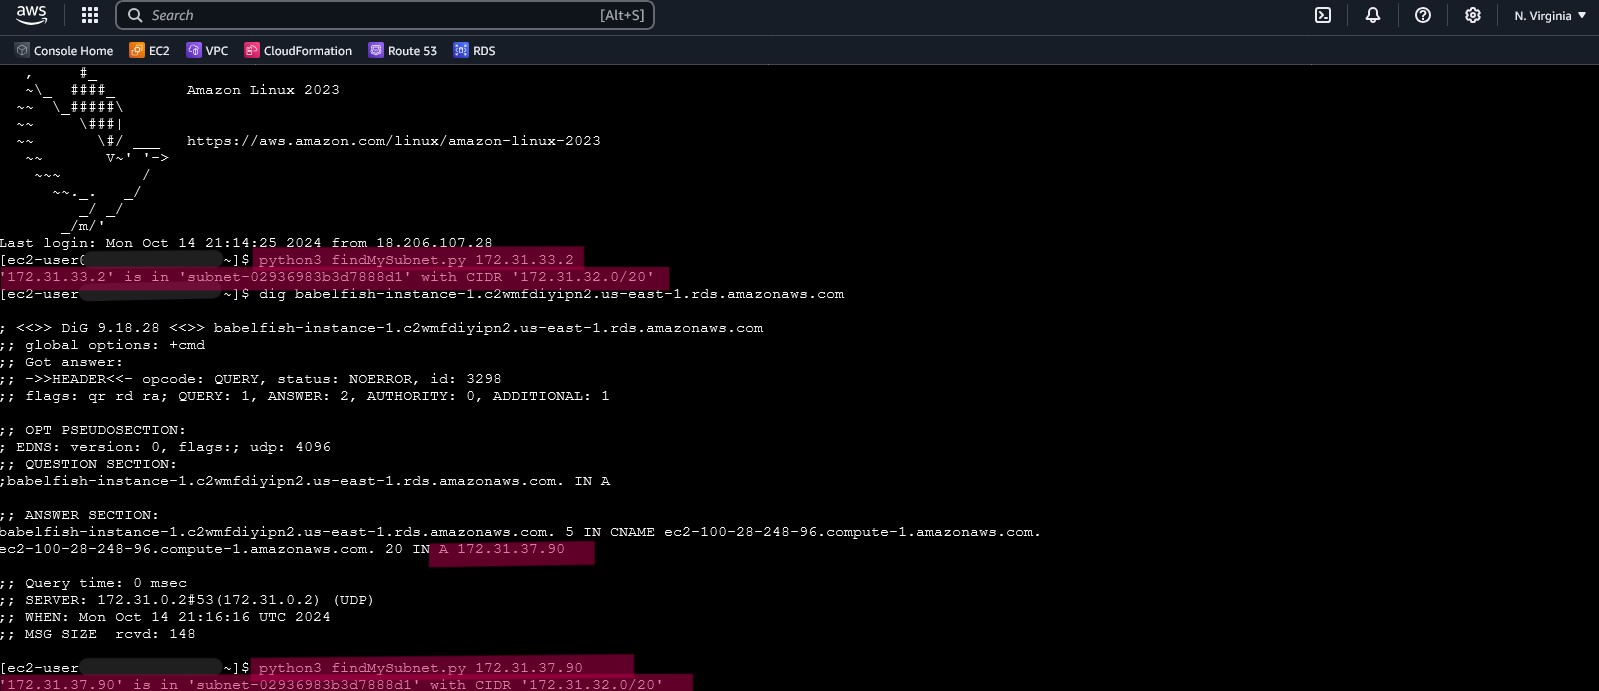Click the Route 53 purple service icon

[x=376, y=50]
